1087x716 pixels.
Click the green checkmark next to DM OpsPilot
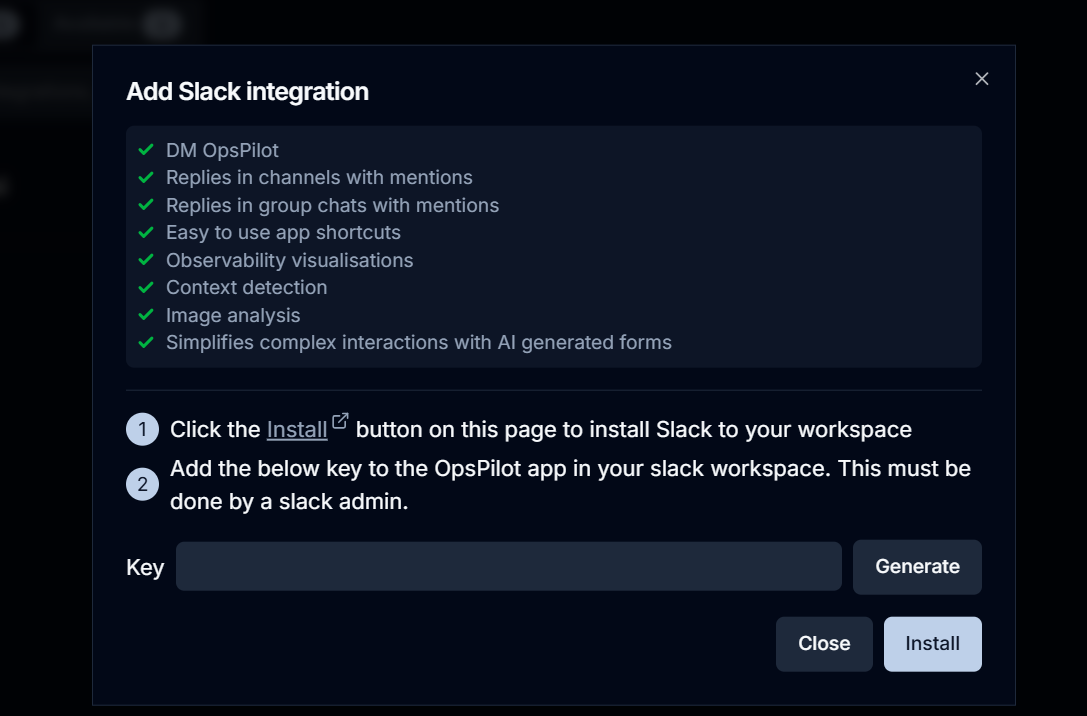point(146,150)
